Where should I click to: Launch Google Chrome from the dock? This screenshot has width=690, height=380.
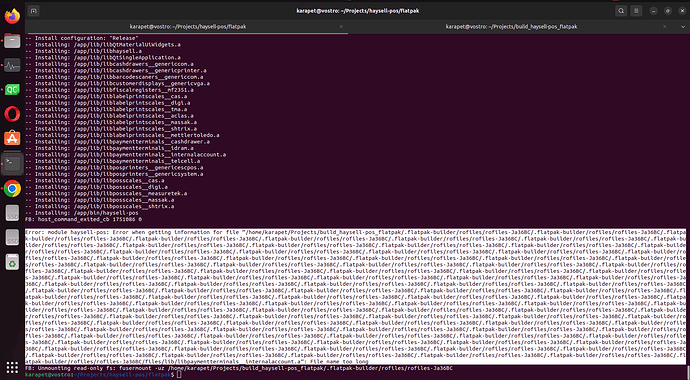click(x=12, y=188)
